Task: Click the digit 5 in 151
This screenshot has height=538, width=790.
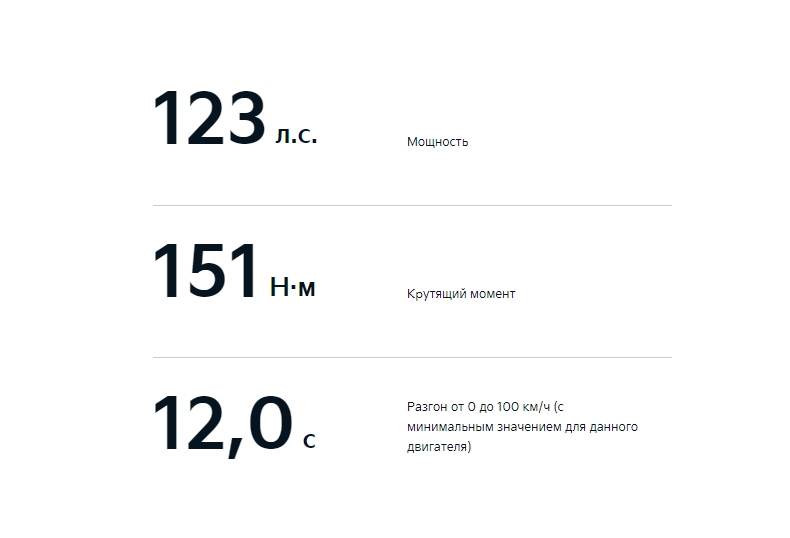Action: (206, 271)
